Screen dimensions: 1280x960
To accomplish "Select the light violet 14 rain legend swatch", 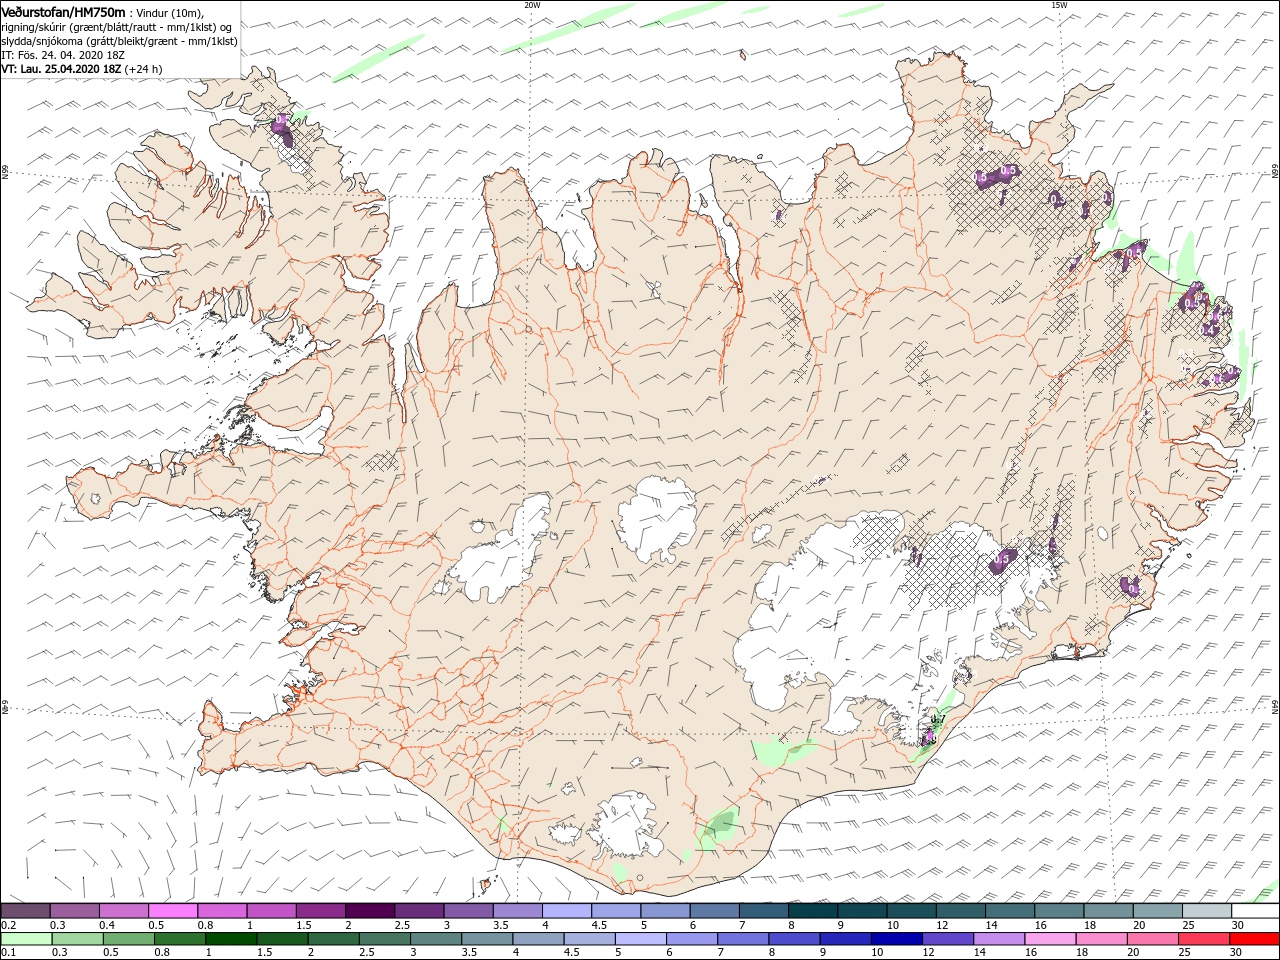I will pyautogui.click(x=998, y=938).
